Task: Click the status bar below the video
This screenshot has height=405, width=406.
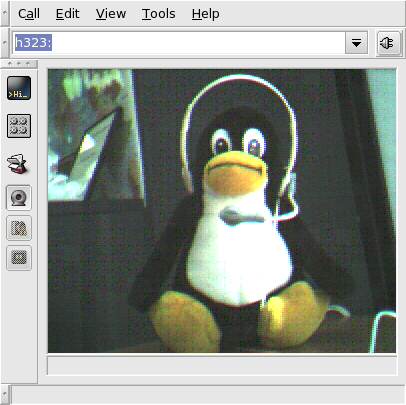Action: (x=222, y=366)
